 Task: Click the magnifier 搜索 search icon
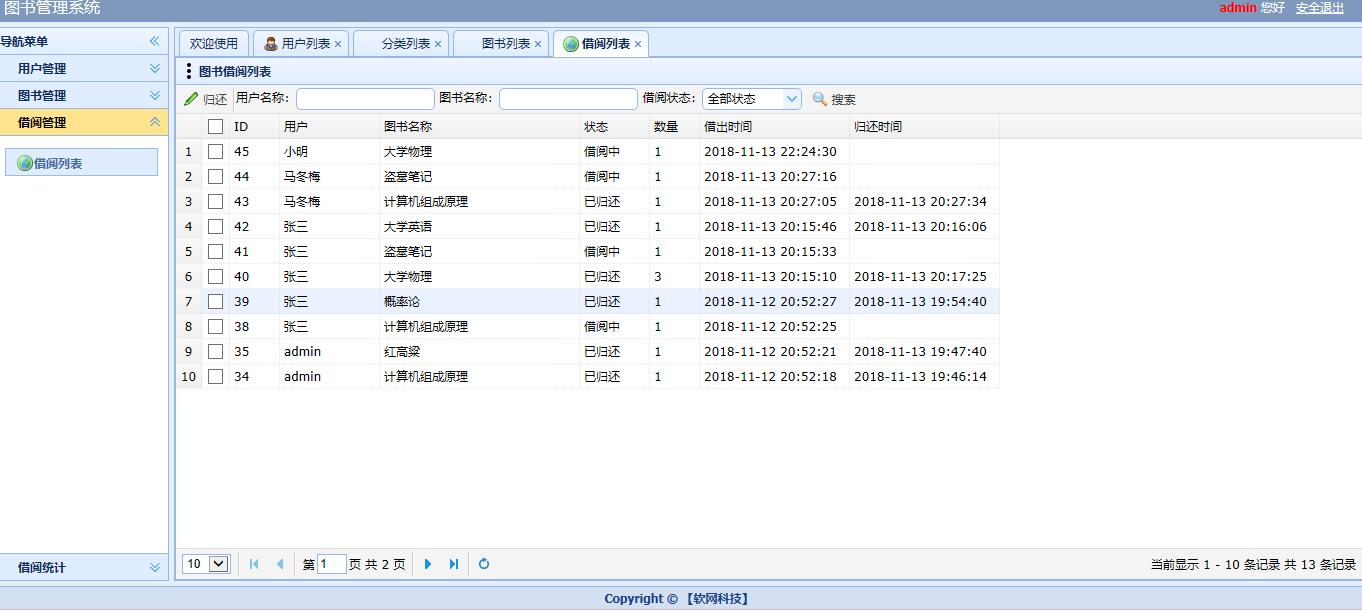pos(820,99)
